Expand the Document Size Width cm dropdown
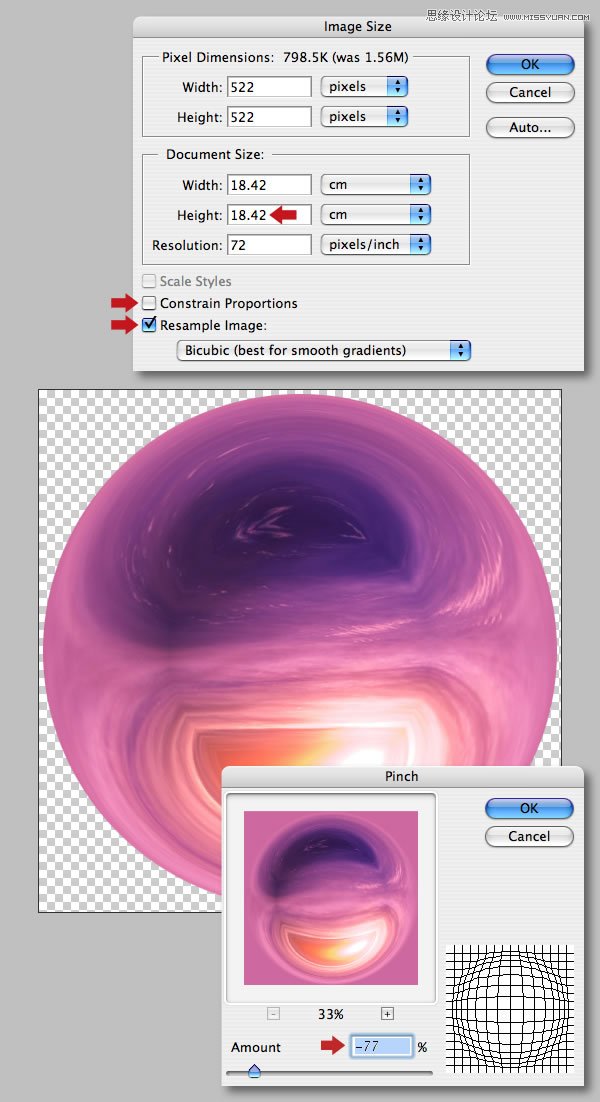 [x=375, y=185]
